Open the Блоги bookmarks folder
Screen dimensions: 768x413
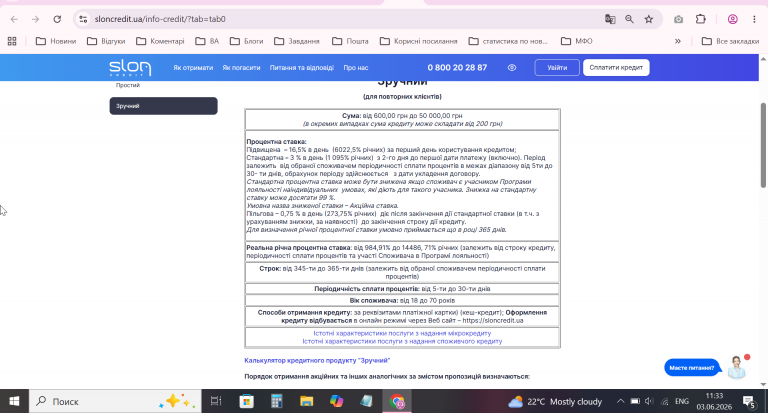[247, 41]
